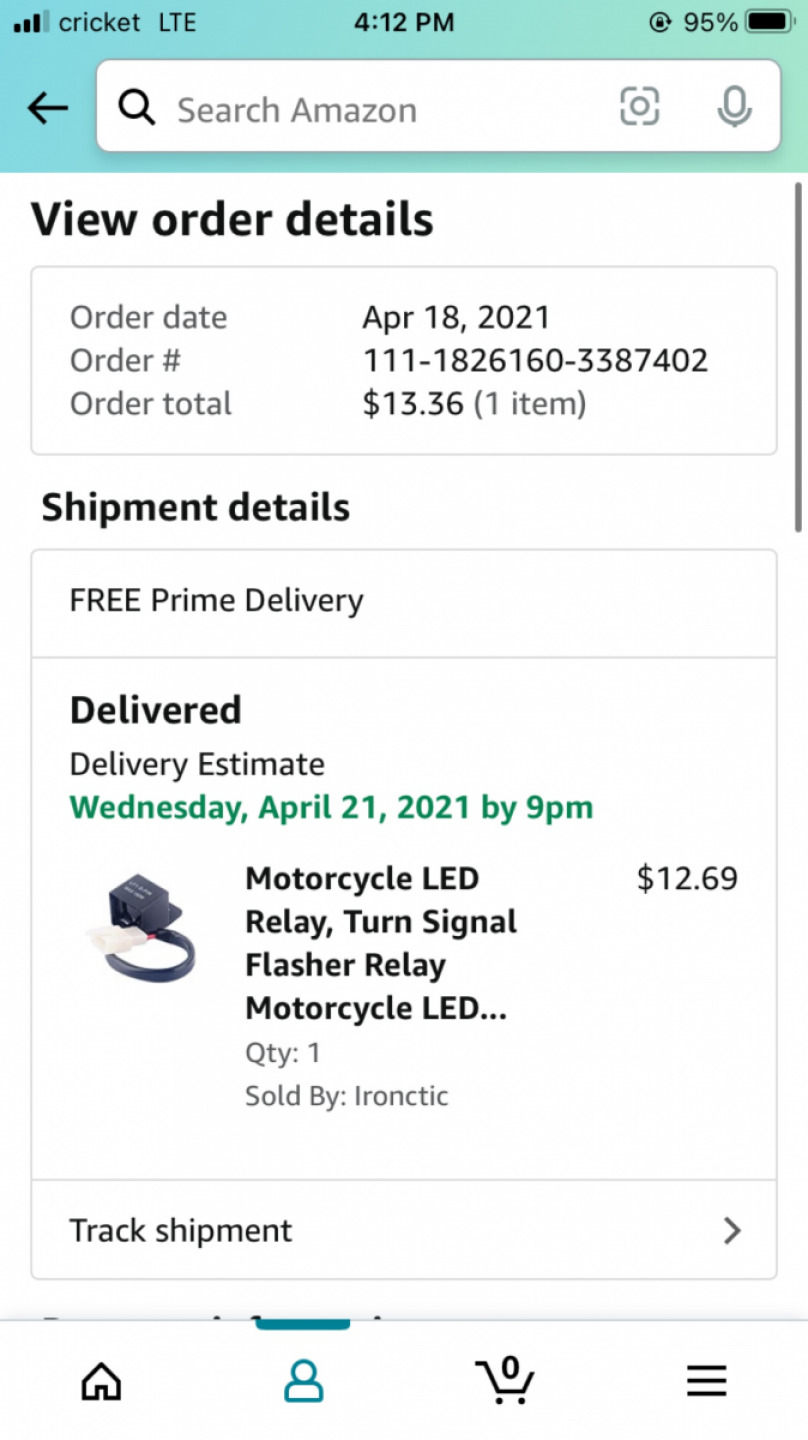Click the page scrollbar on right edge
Screen dimensions: 808x1440
tap(798, 356)
